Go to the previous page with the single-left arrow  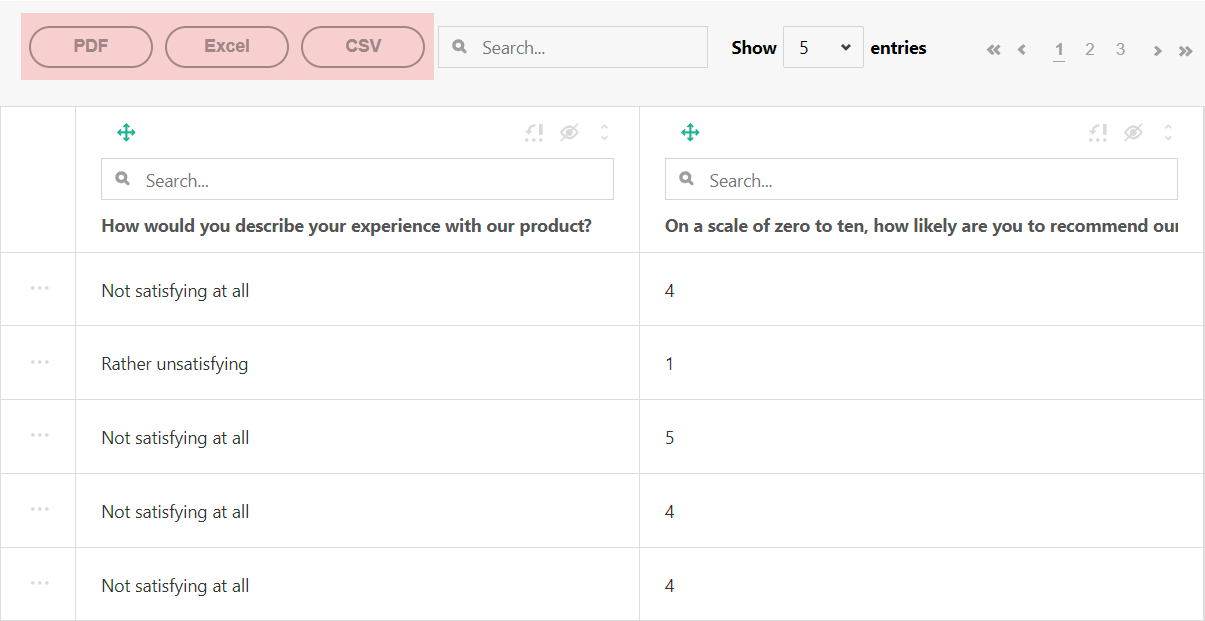1021,49
